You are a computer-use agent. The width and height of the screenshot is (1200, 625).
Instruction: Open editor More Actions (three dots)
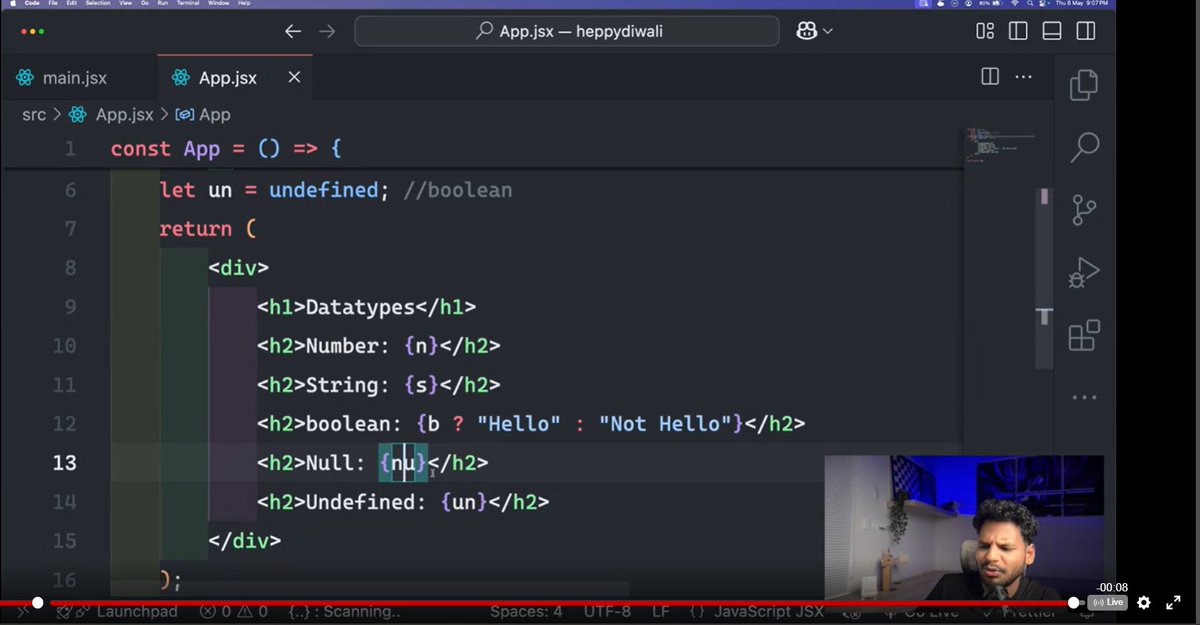point(1023,76)
